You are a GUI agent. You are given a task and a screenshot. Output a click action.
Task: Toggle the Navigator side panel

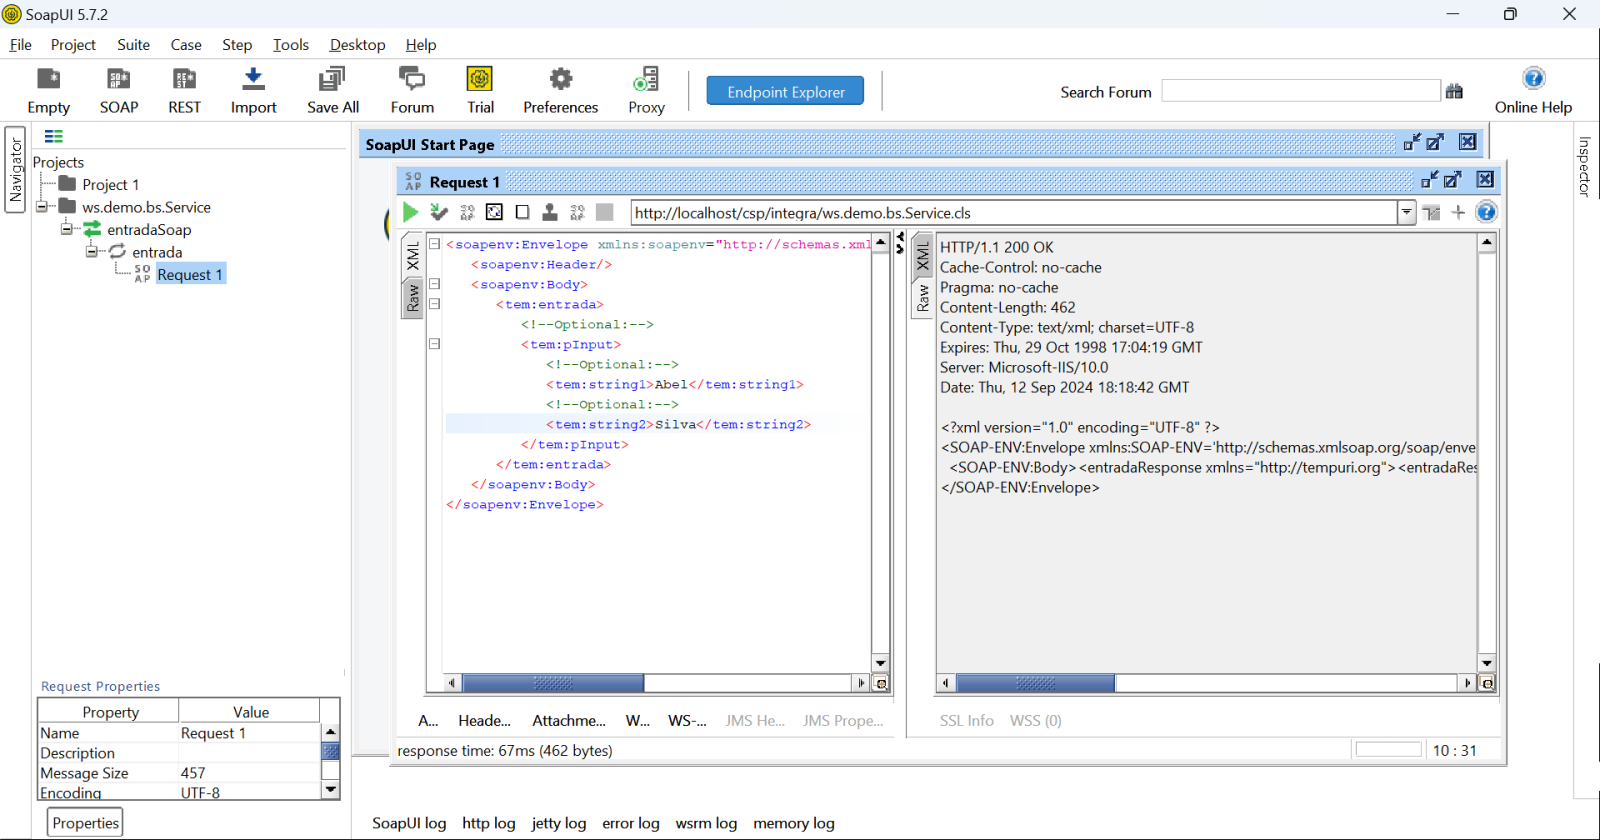click(x=15, y=170)
